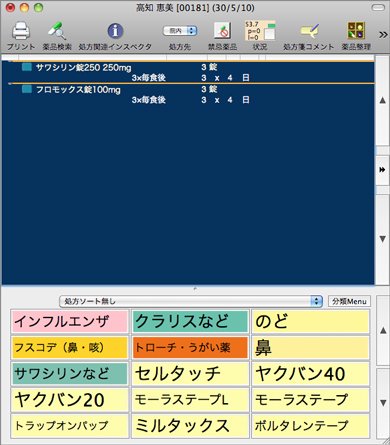
Task: Select the モーラステープL preset
Action: click(190, 400)
